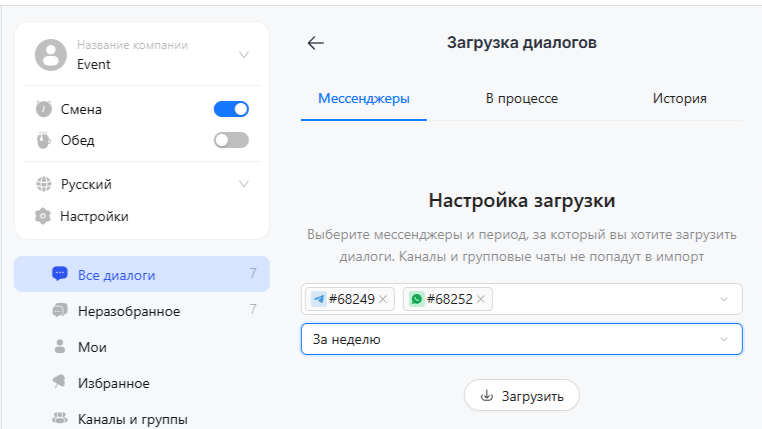Click the Избранное sidebar icon
This screenshot has height=429, width=762.
pyautogui.click(x=59, y=383)
